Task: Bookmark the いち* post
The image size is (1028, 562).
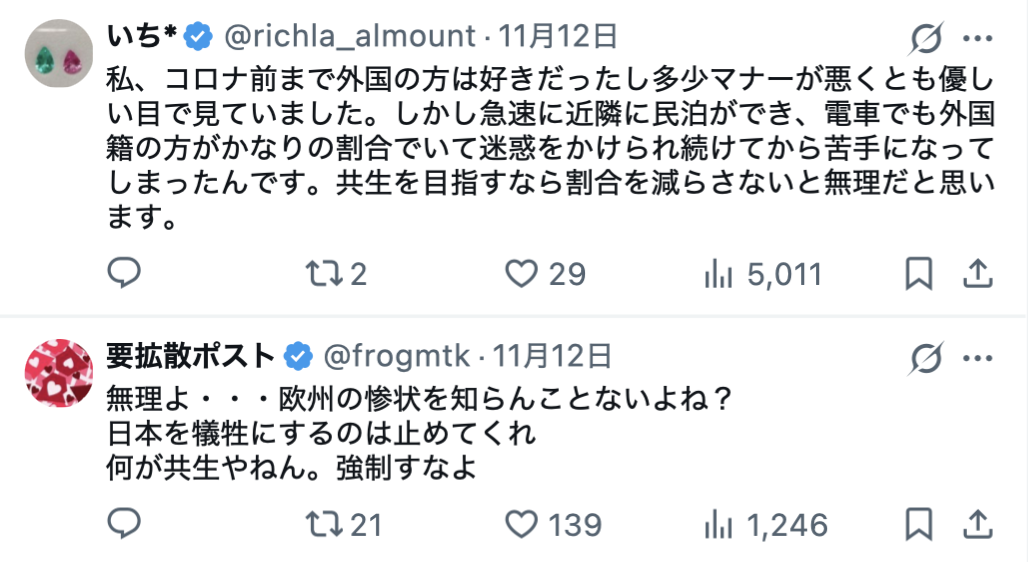Action: 919,273
